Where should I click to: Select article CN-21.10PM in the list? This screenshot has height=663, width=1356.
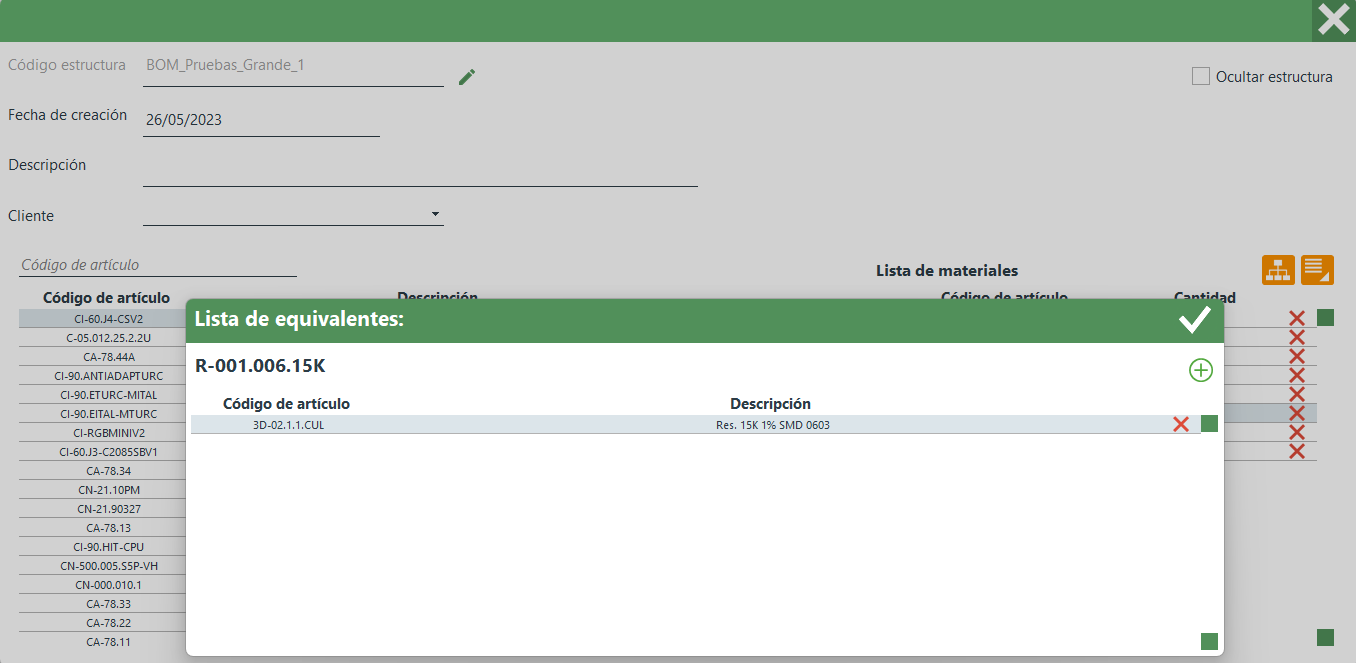[108, 490]
